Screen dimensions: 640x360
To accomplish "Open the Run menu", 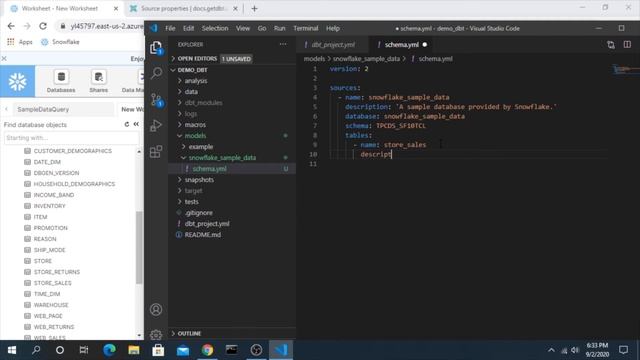I will click(280, 29).
